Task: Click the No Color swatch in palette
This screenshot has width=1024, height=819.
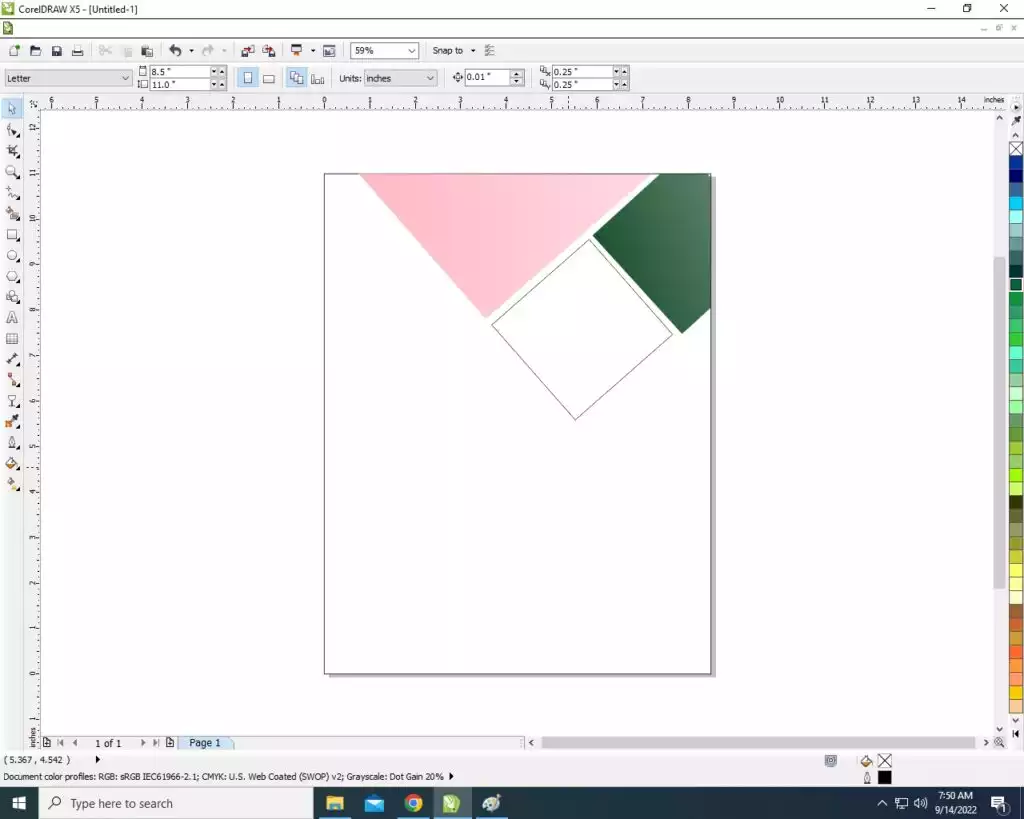Action: click(x=1016, y=149)
